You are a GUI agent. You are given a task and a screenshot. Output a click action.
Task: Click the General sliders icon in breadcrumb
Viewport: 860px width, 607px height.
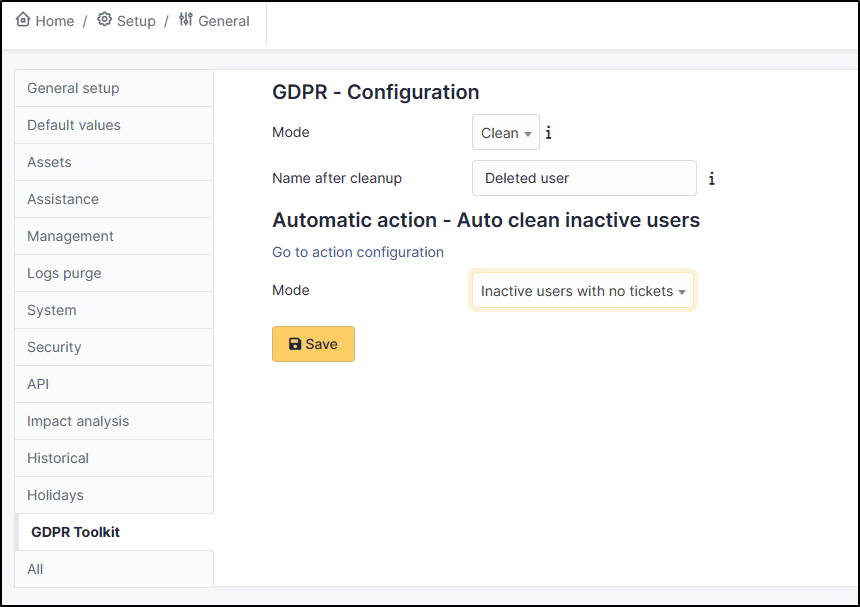[186, 20]
